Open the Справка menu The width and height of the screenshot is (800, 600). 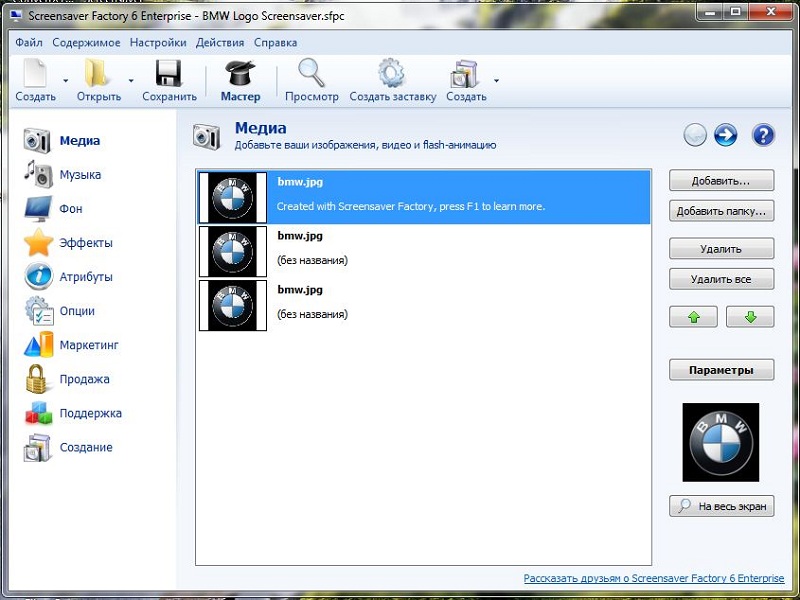click(276, 43)
